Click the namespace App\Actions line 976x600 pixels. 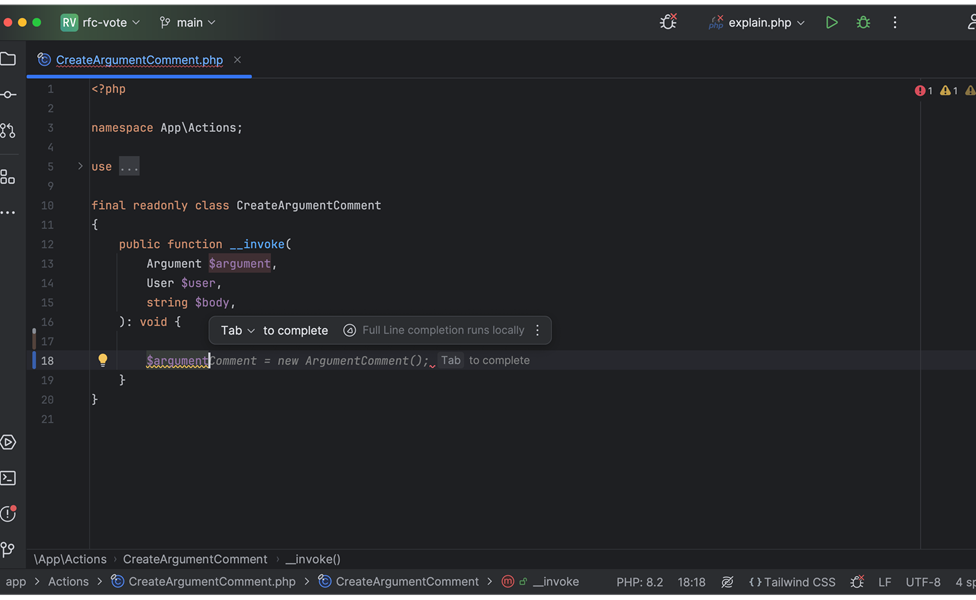[167, 128]
